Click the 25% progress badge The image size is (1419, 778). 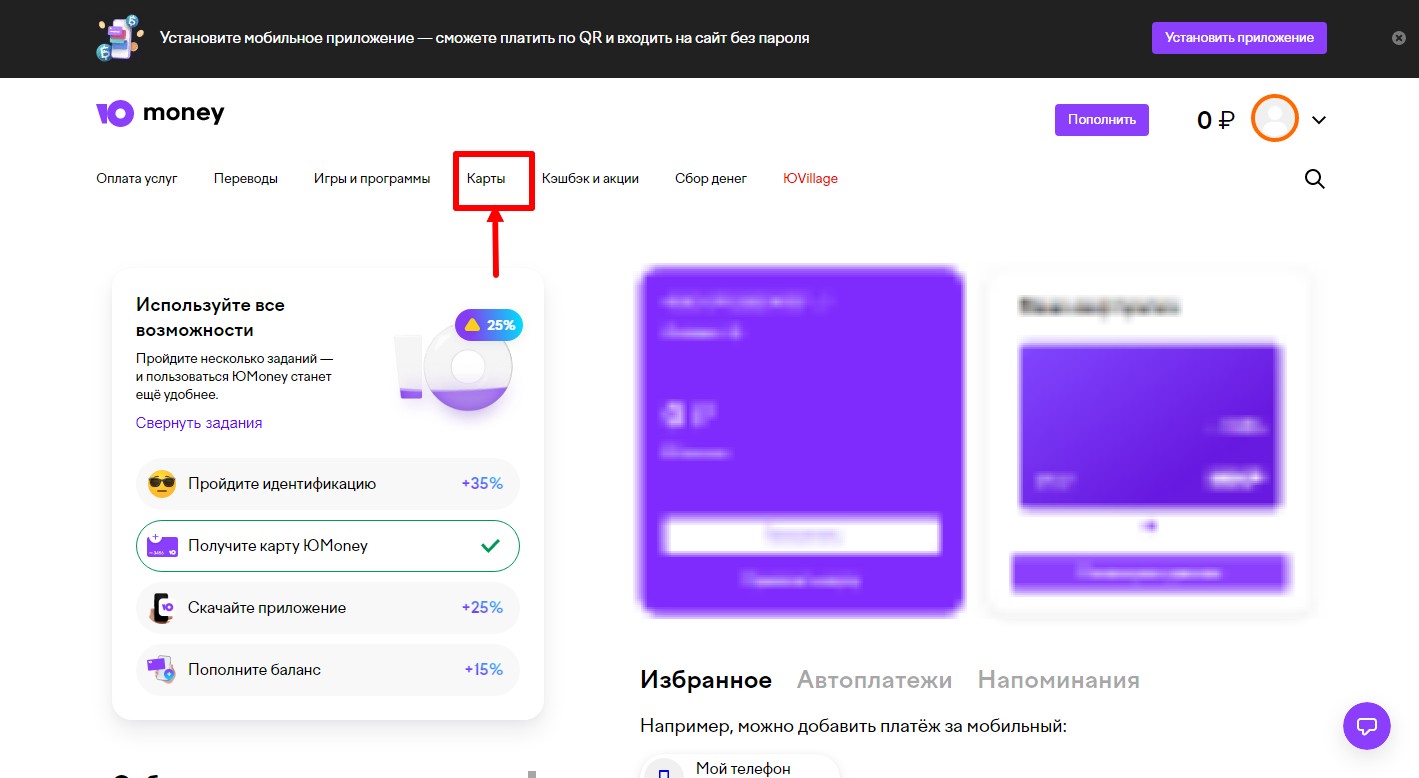[x=489, y=325]
